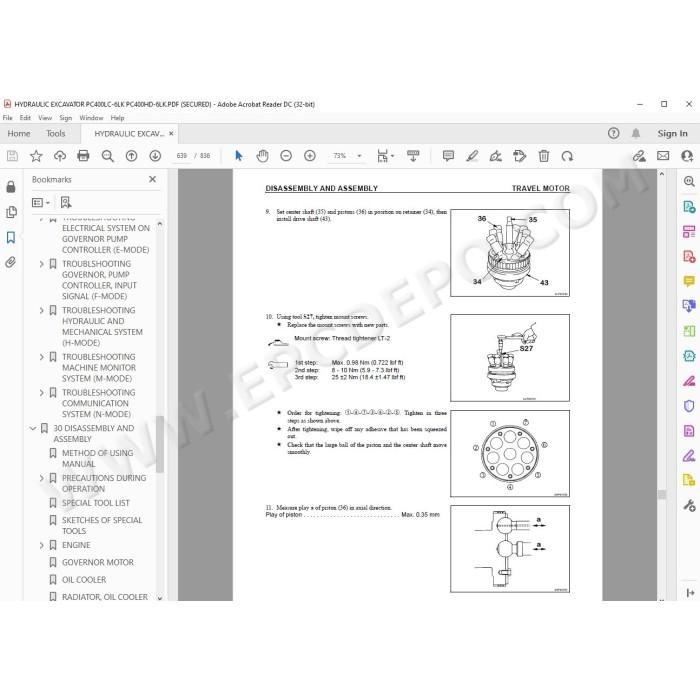
Task: Open Comment tool in right pane
Action: (689, 281)
